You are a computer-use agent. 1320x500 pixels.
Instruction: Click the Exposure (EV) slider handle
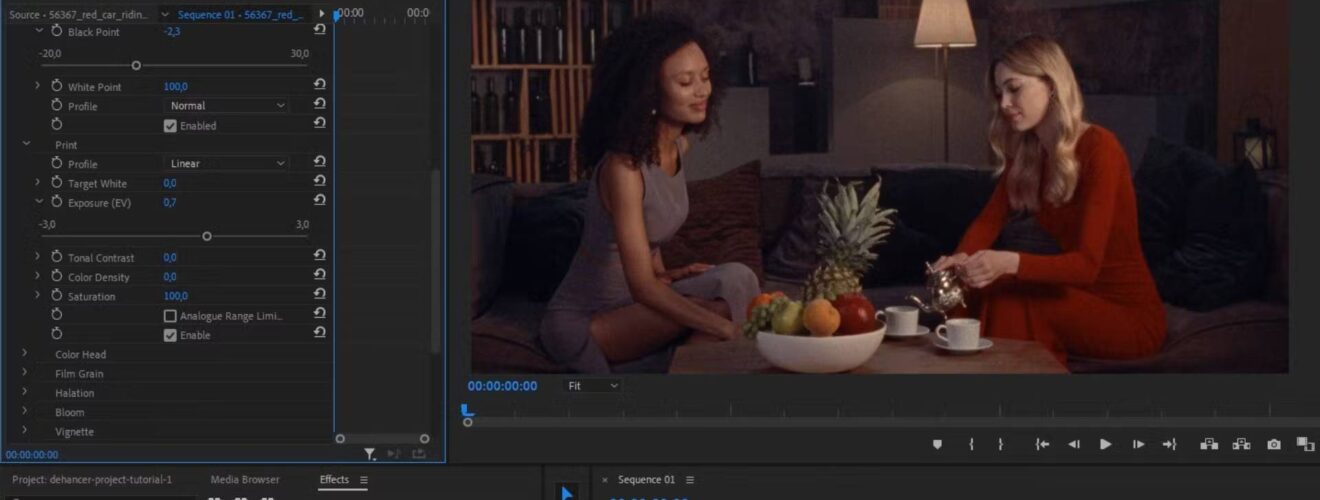(207, 237)
